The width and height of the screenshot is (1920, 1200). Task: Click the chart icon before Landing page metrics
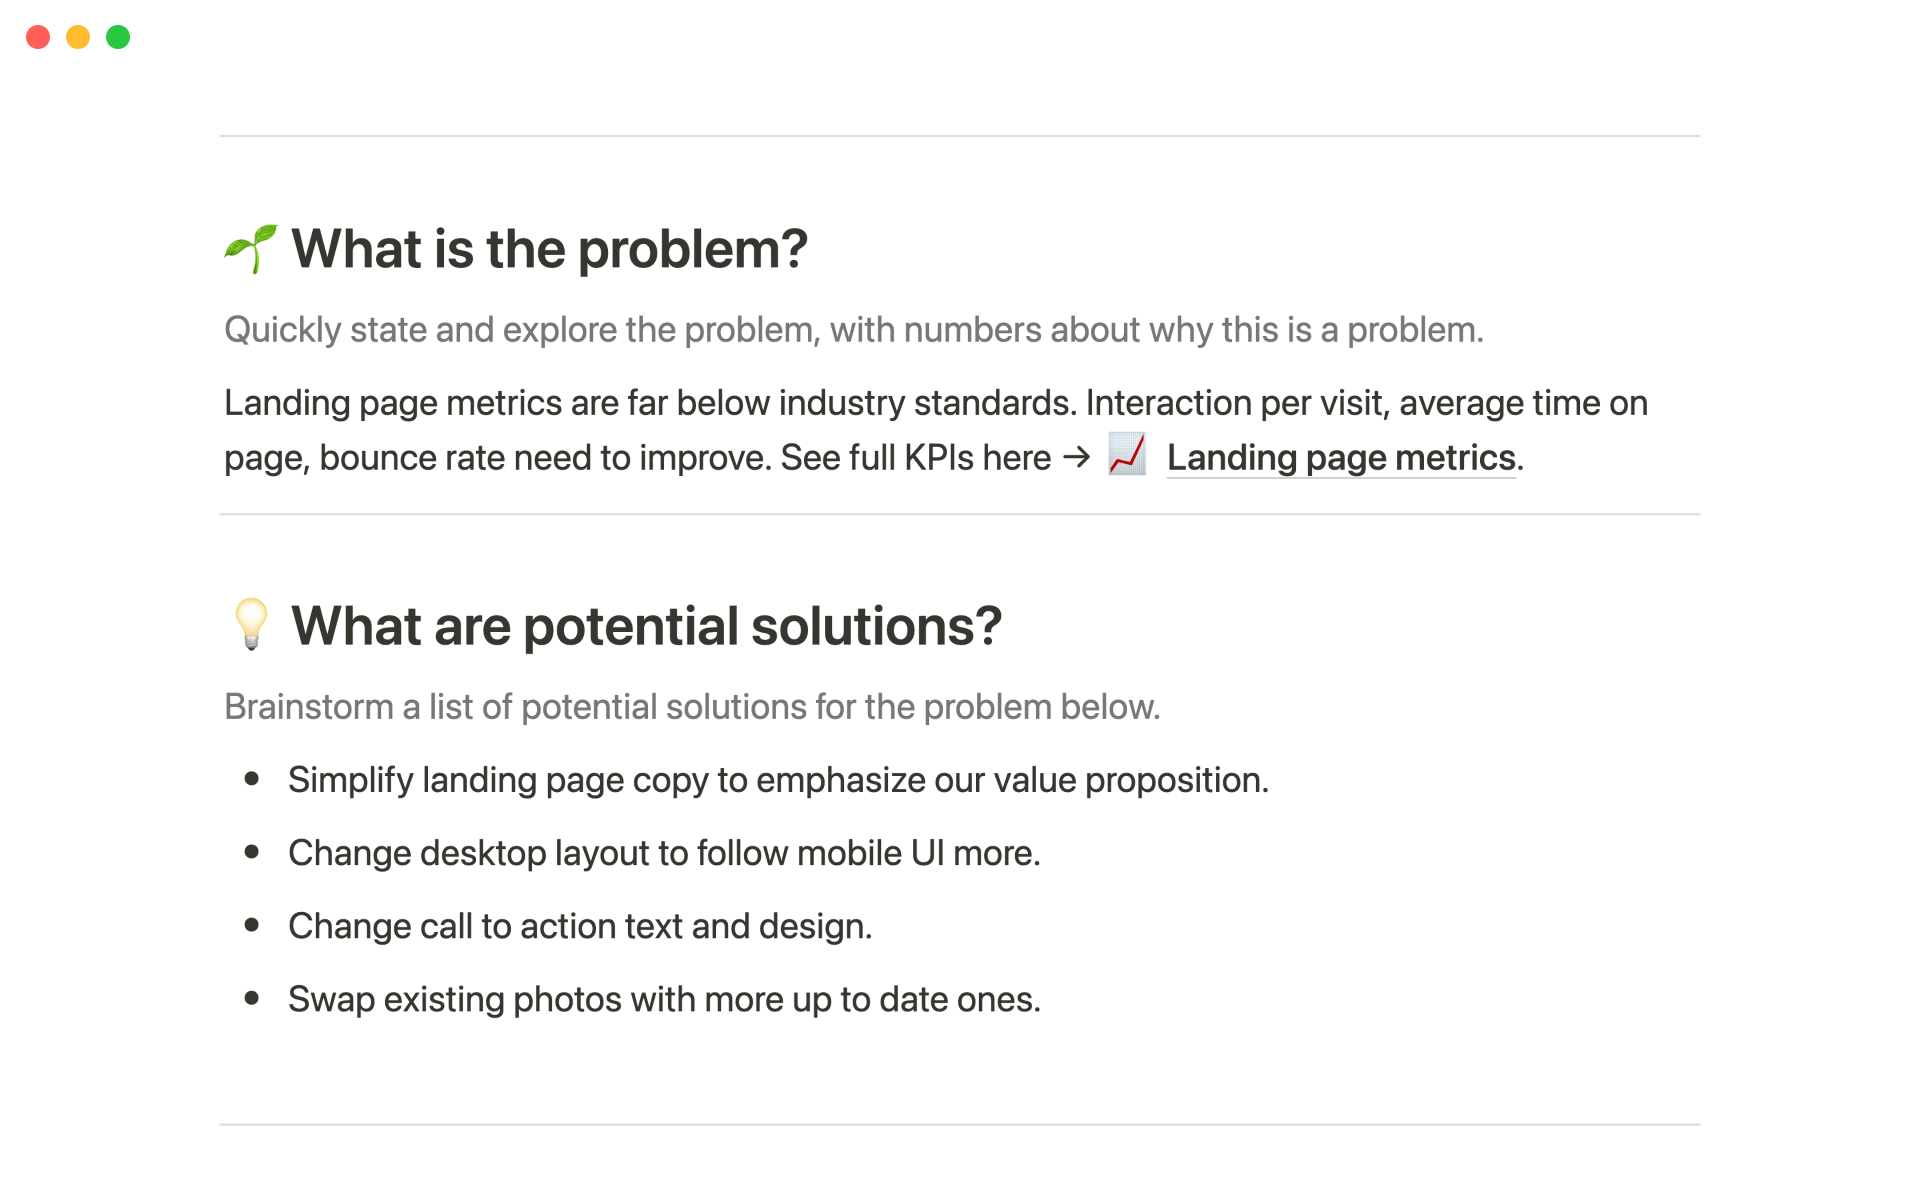(x=1127, y=455)
